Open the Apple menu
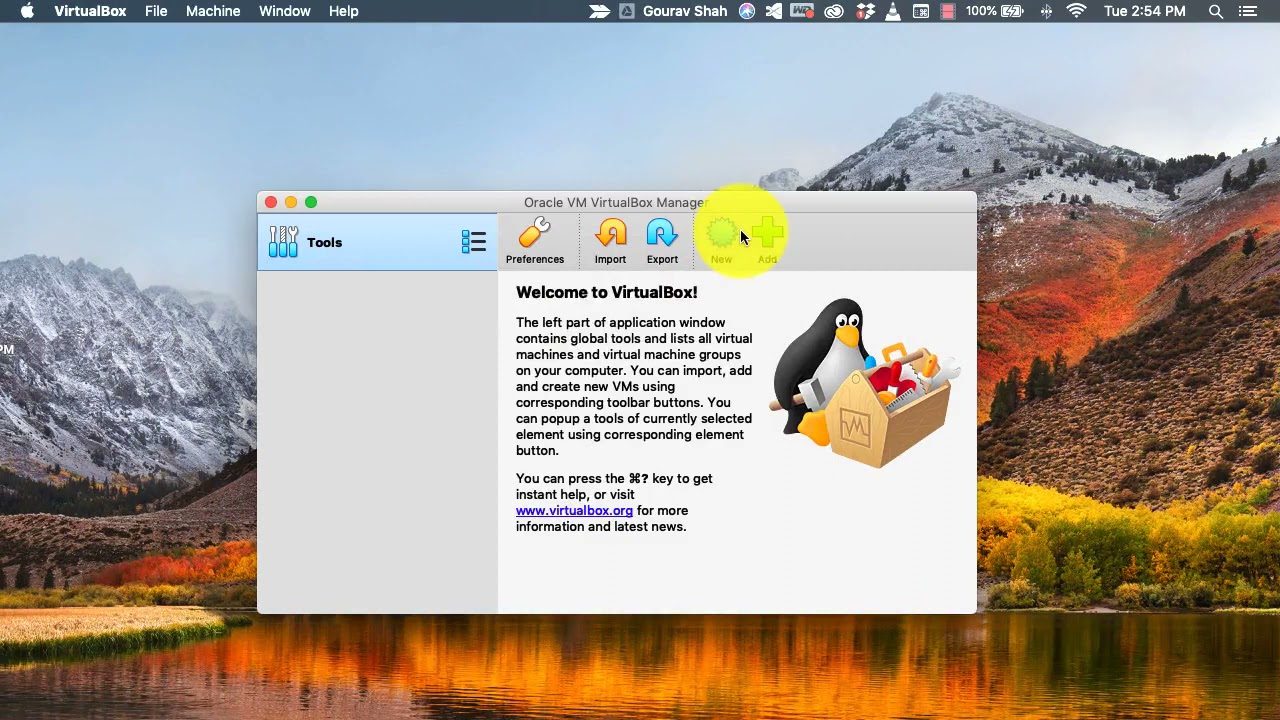1280x720 pixels. 27,11
